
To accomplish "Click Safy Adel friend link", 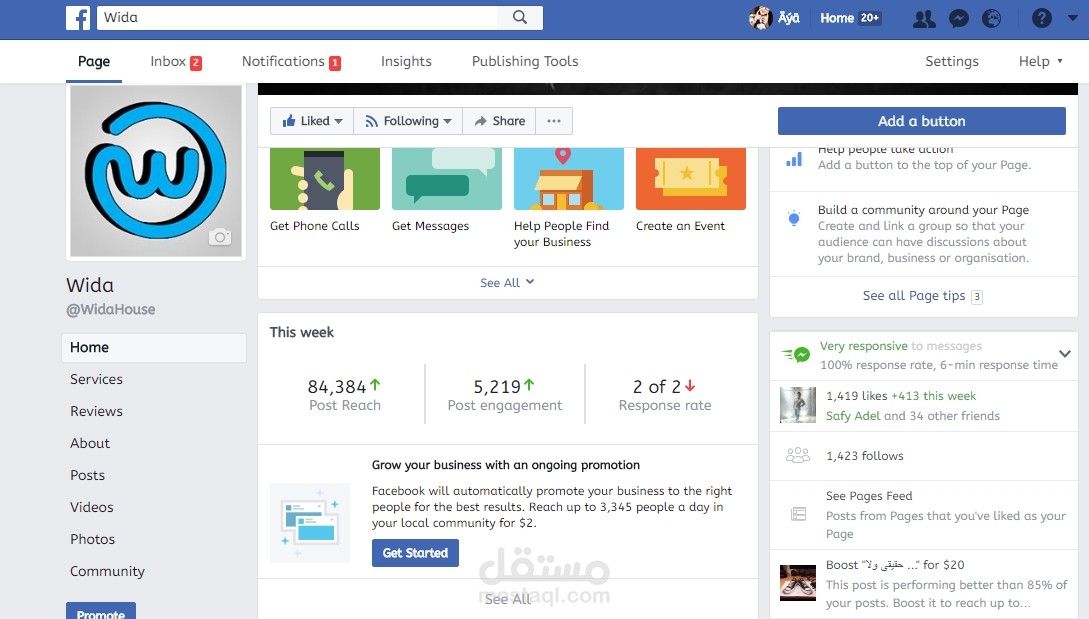I will click(853, 415).
